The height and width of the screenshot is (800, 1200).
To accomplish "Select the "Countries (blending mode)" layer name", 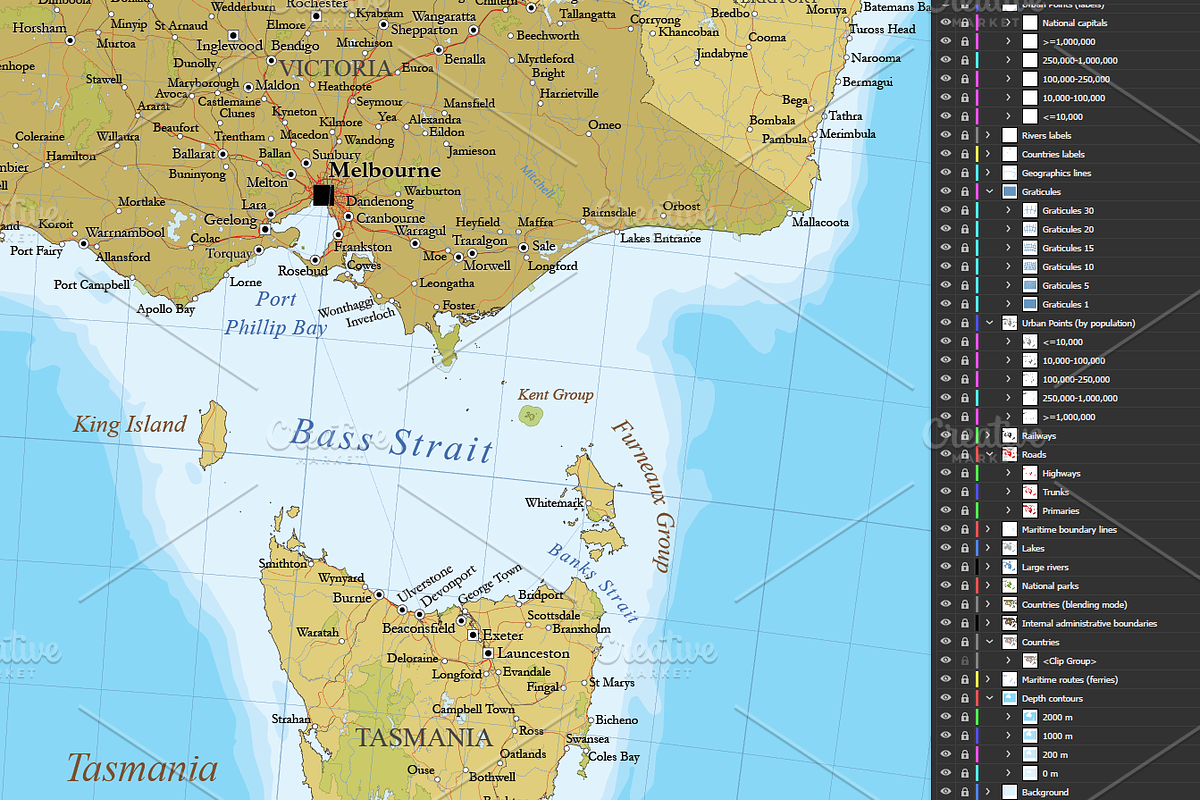I will [x=1075, y=605].
